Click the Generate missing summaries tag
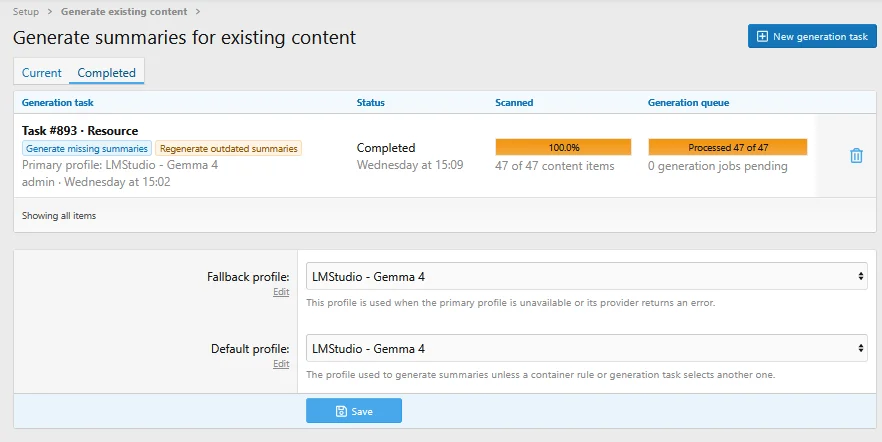This screenshot has height=442, width=882. [x=87, y=148]
